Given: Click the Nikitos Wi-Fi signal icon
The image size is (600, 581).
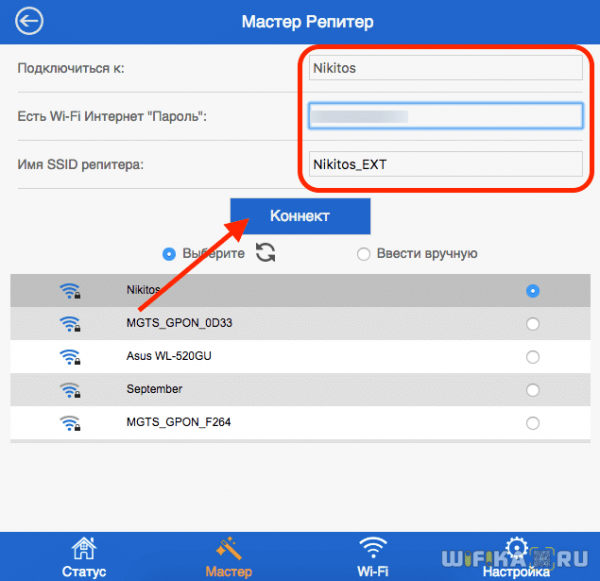Looking at the screenshot, I should pyautogui.click(x=70, y=291).
